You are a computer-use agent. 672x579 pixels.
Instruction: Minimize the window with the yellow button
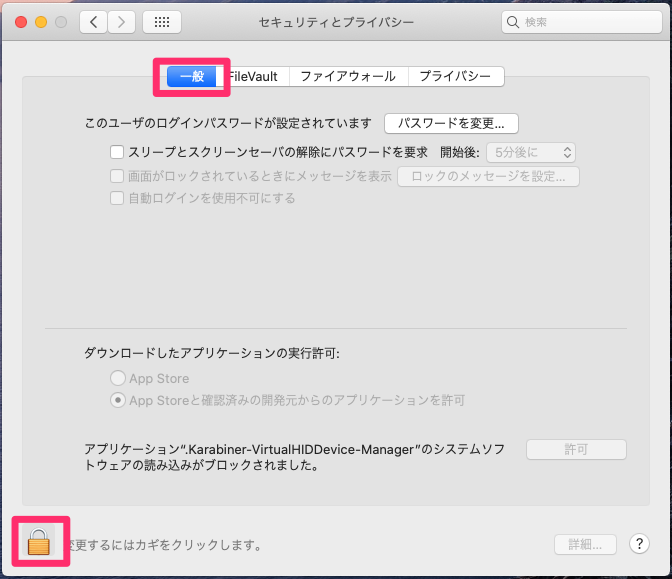point(41,22)
